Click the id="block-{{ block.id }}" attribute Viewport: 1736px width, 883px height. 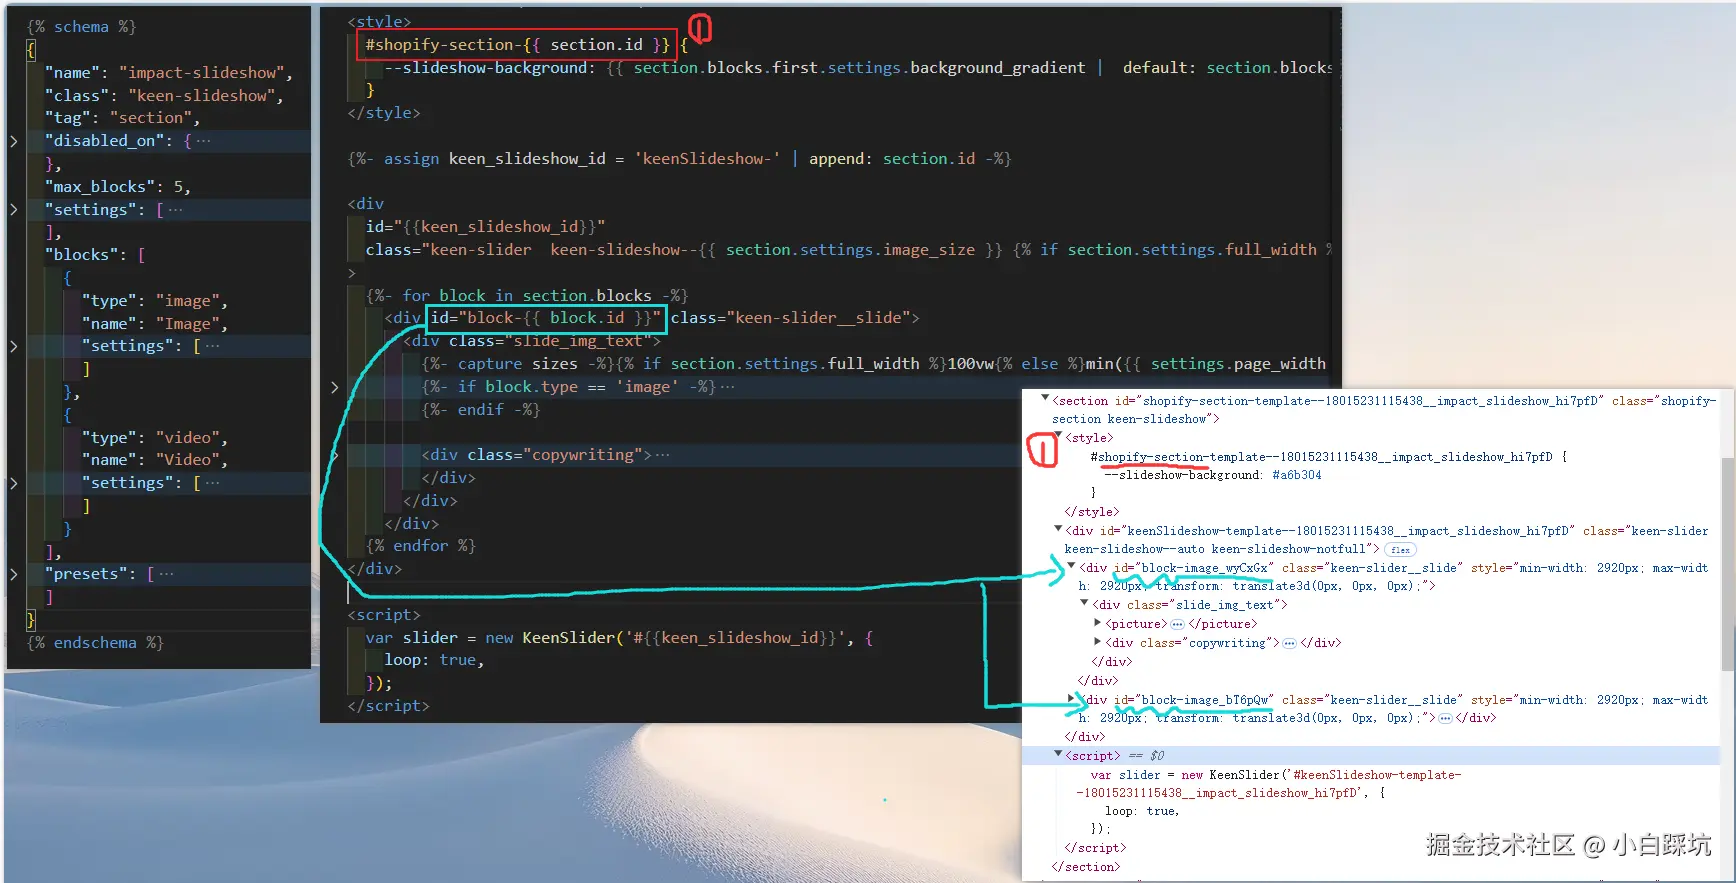coord(546,318)
